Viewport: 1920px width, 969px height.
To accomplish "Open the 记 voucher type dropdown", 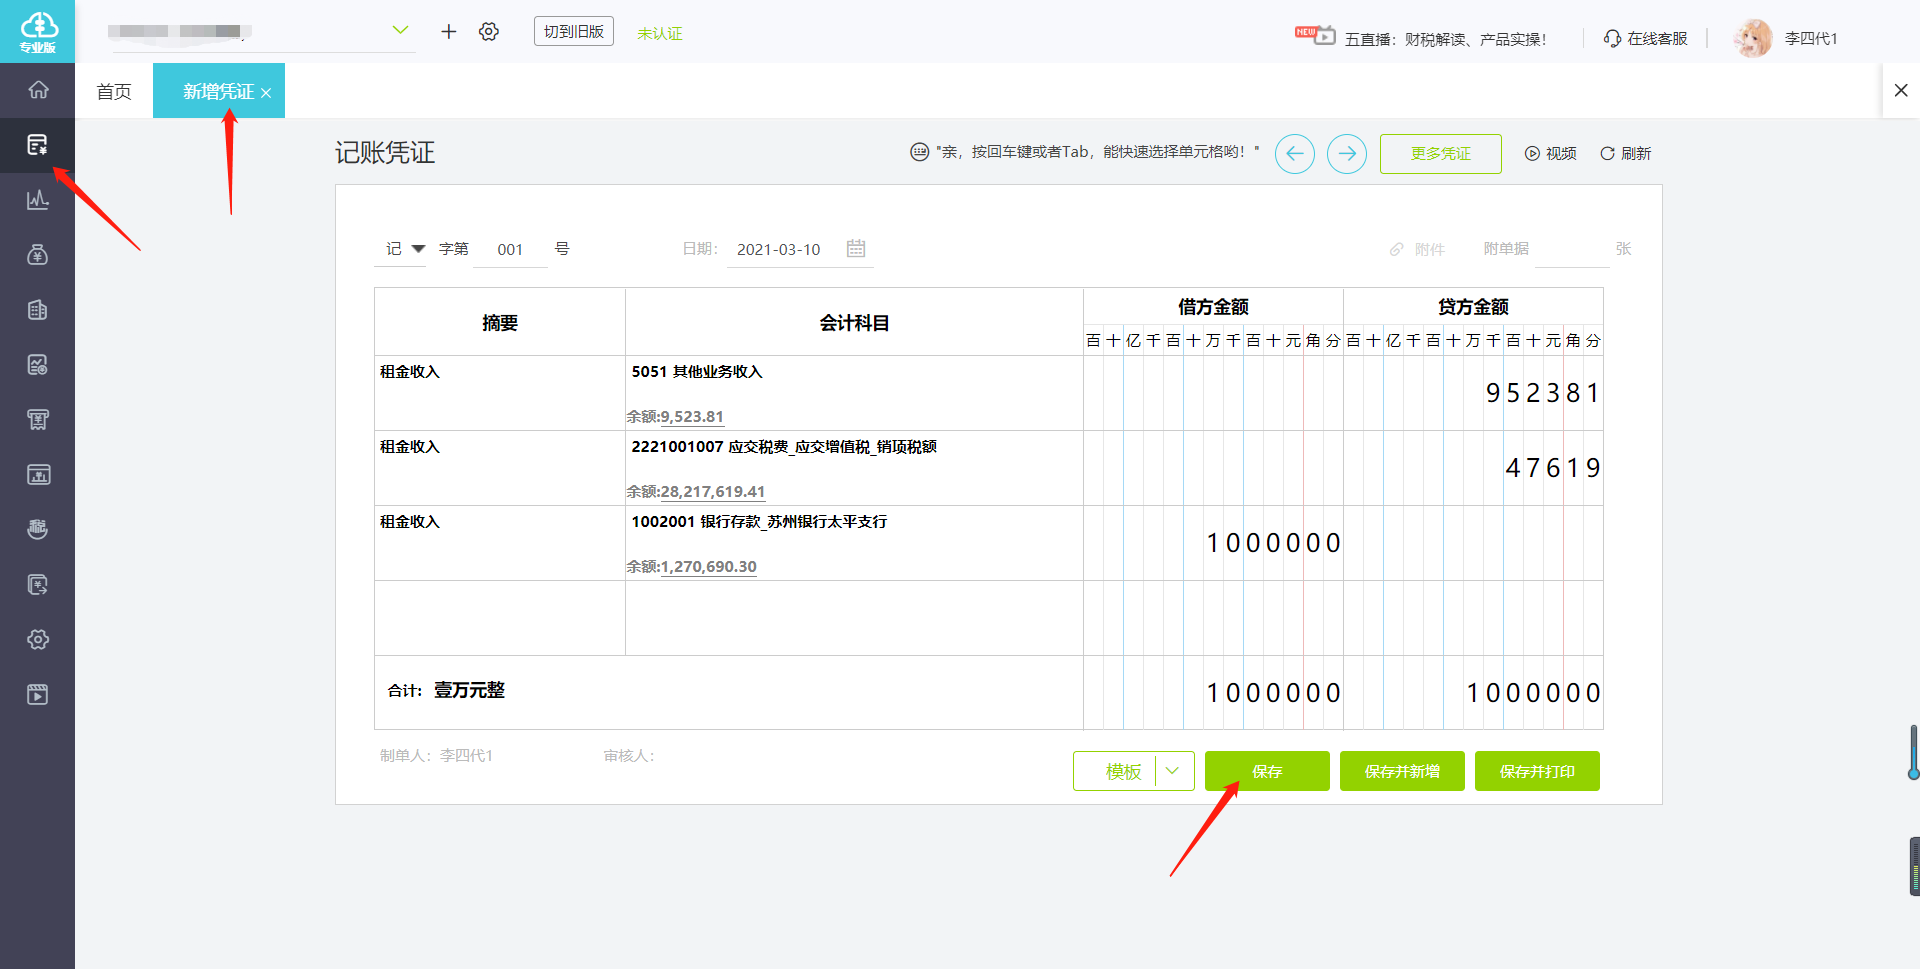I will coord(417,249).
